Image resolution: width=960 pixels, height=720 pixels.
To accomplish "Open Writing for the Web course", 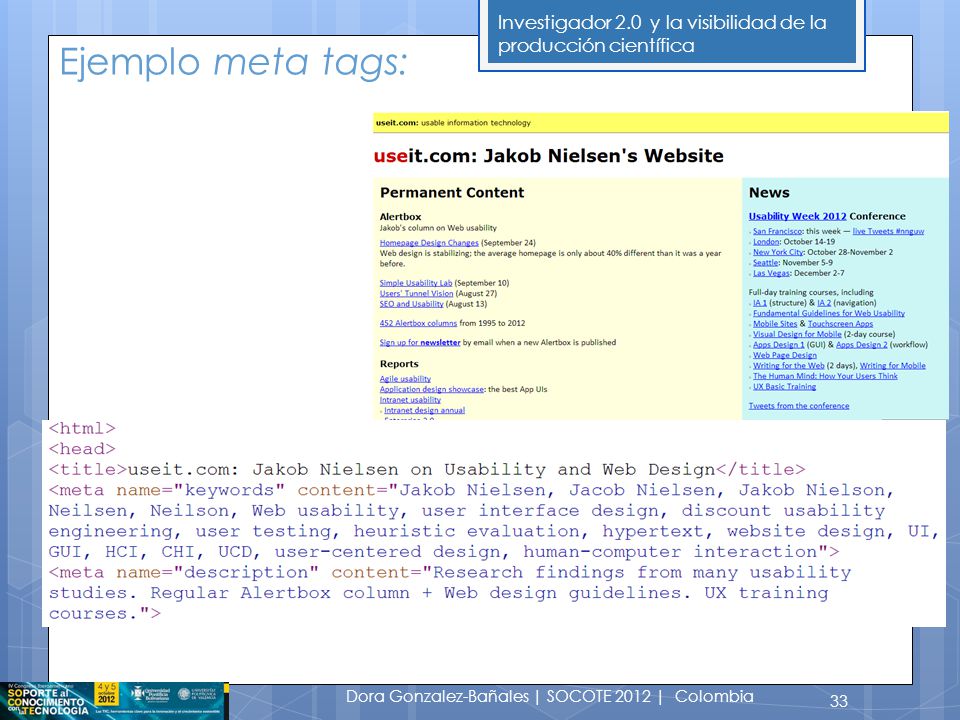I will (x=789, y=366).
